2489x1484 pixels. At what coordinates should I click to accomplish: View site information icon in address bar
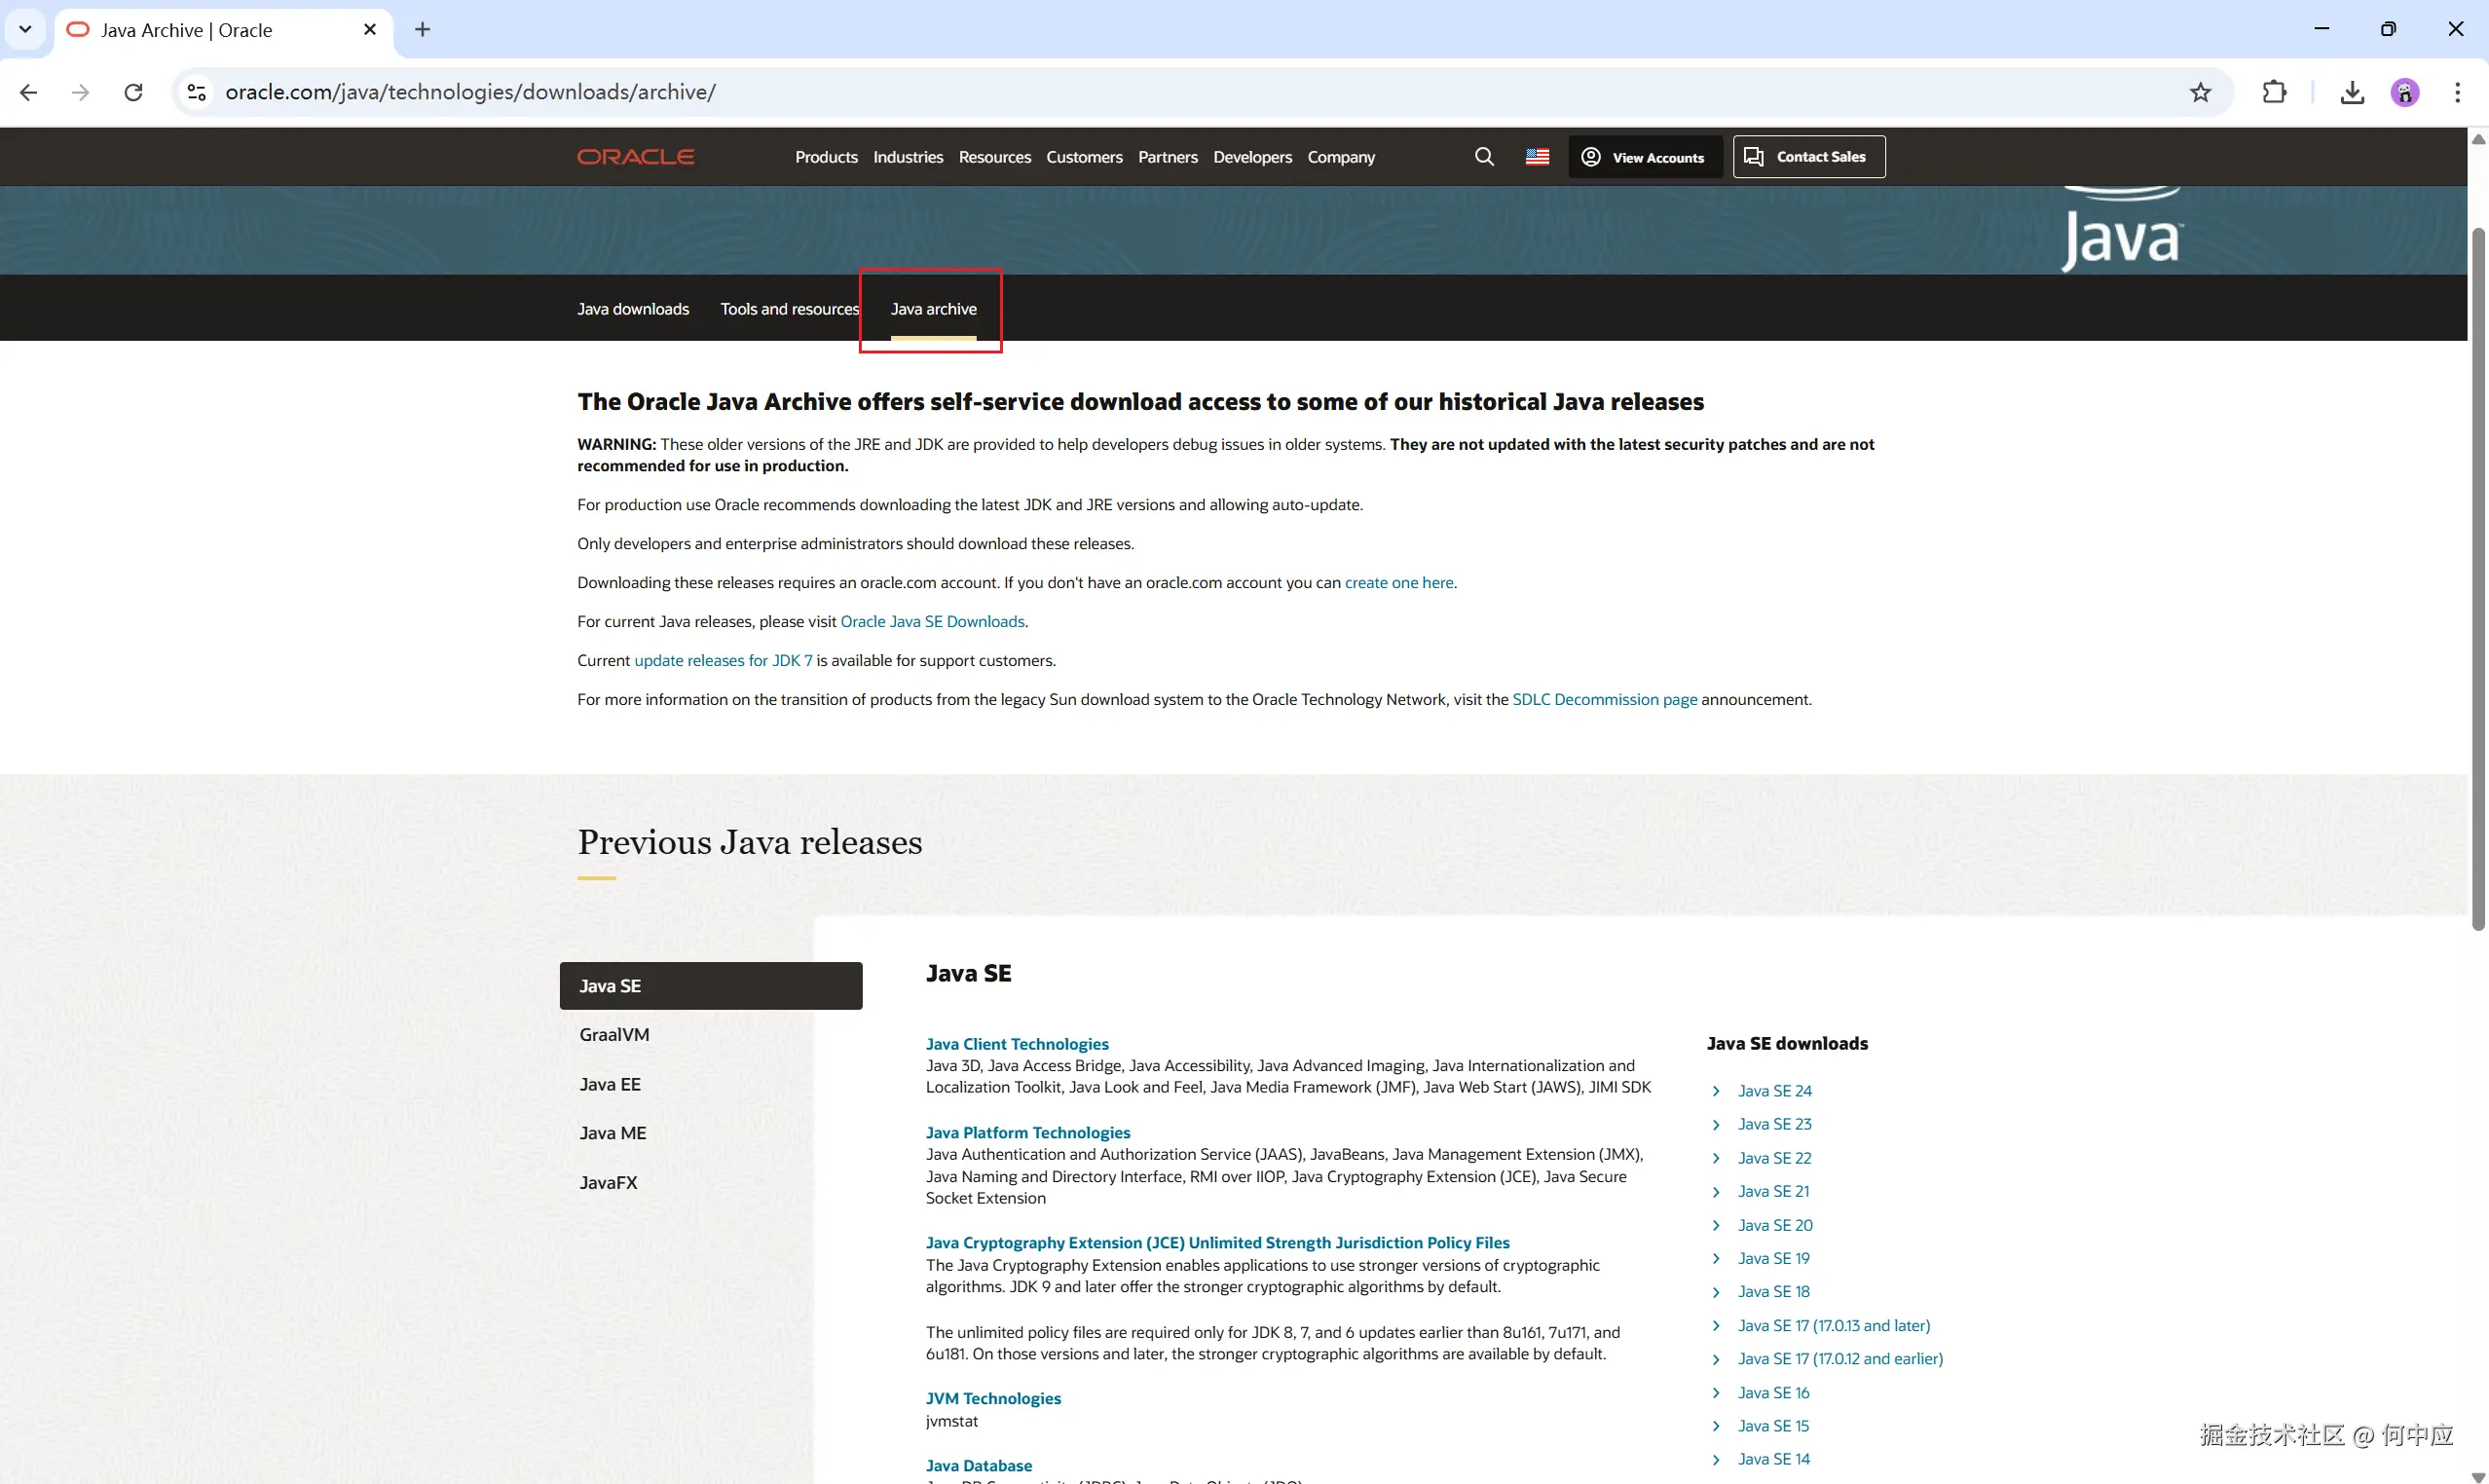(x=197, y=92)
